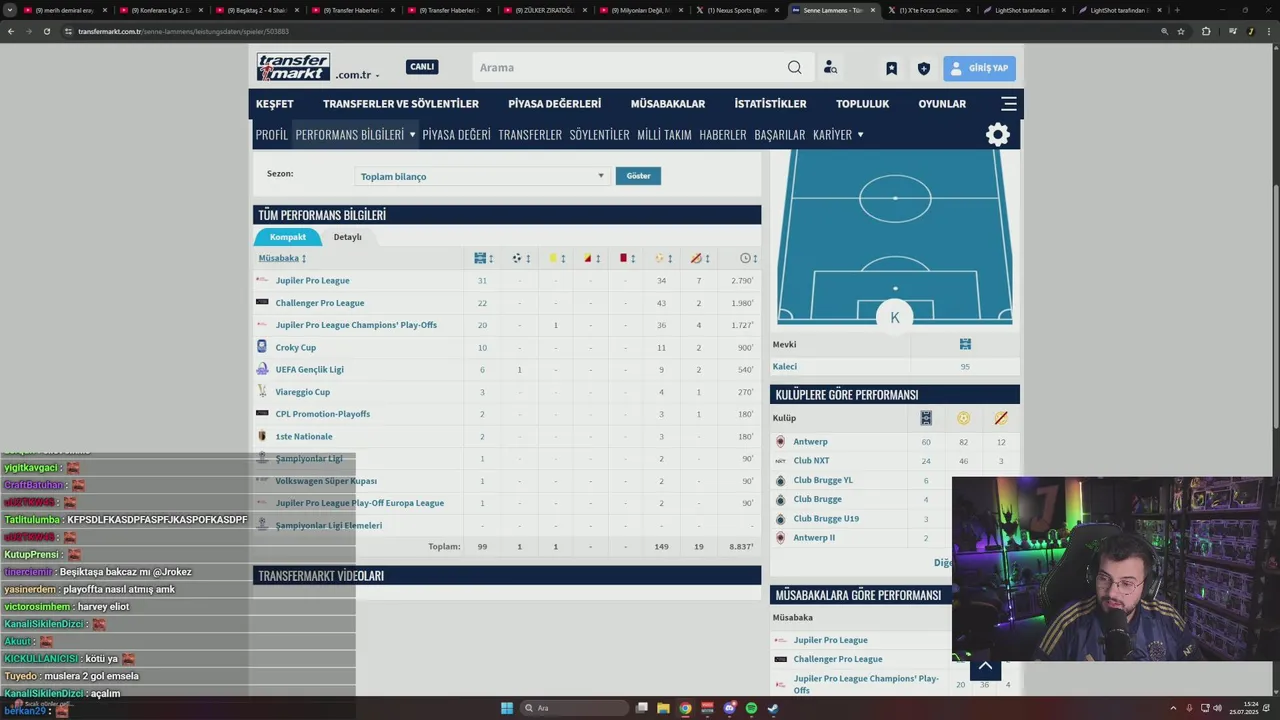Open Club Brugge YL link

click(823, 480)
